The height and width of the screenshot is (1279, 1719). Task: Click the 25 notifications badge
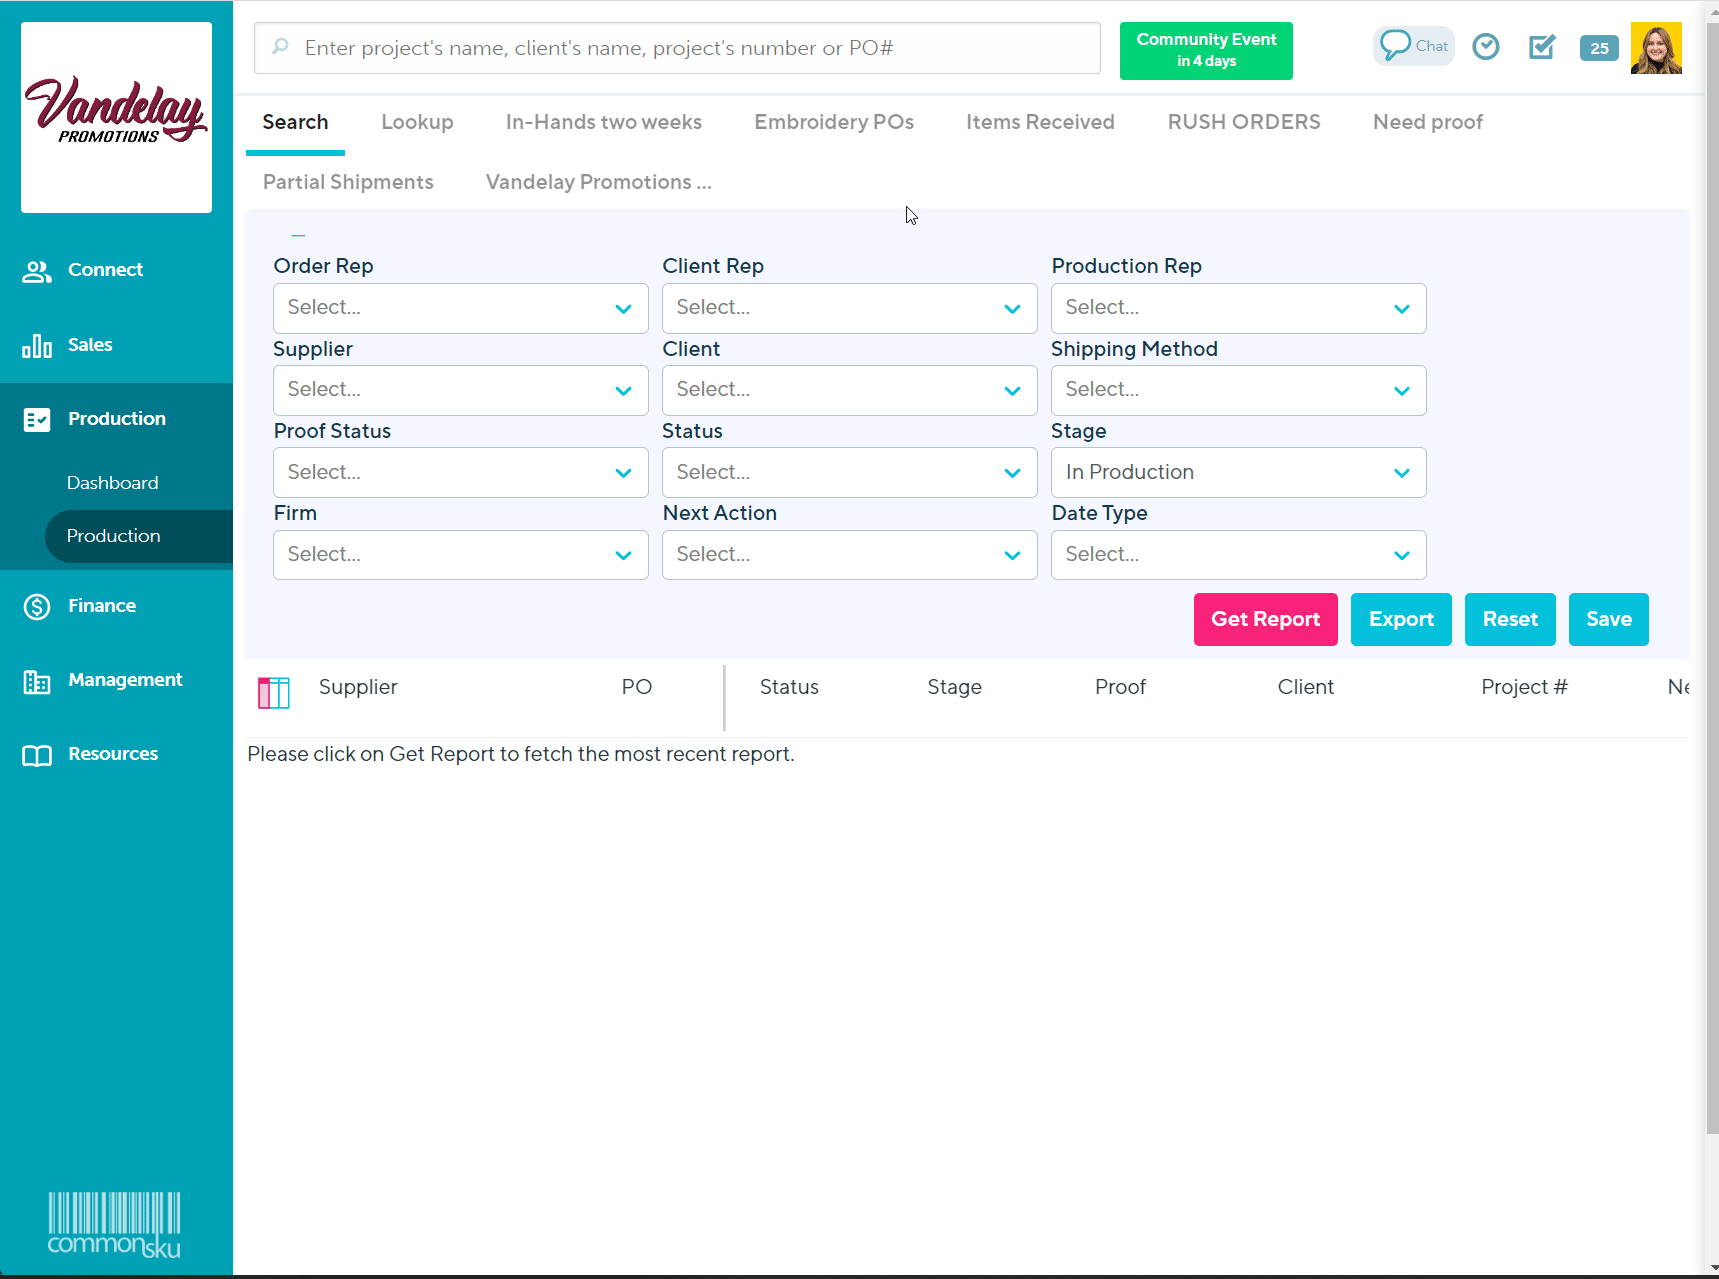click(x=1599, y=48)
